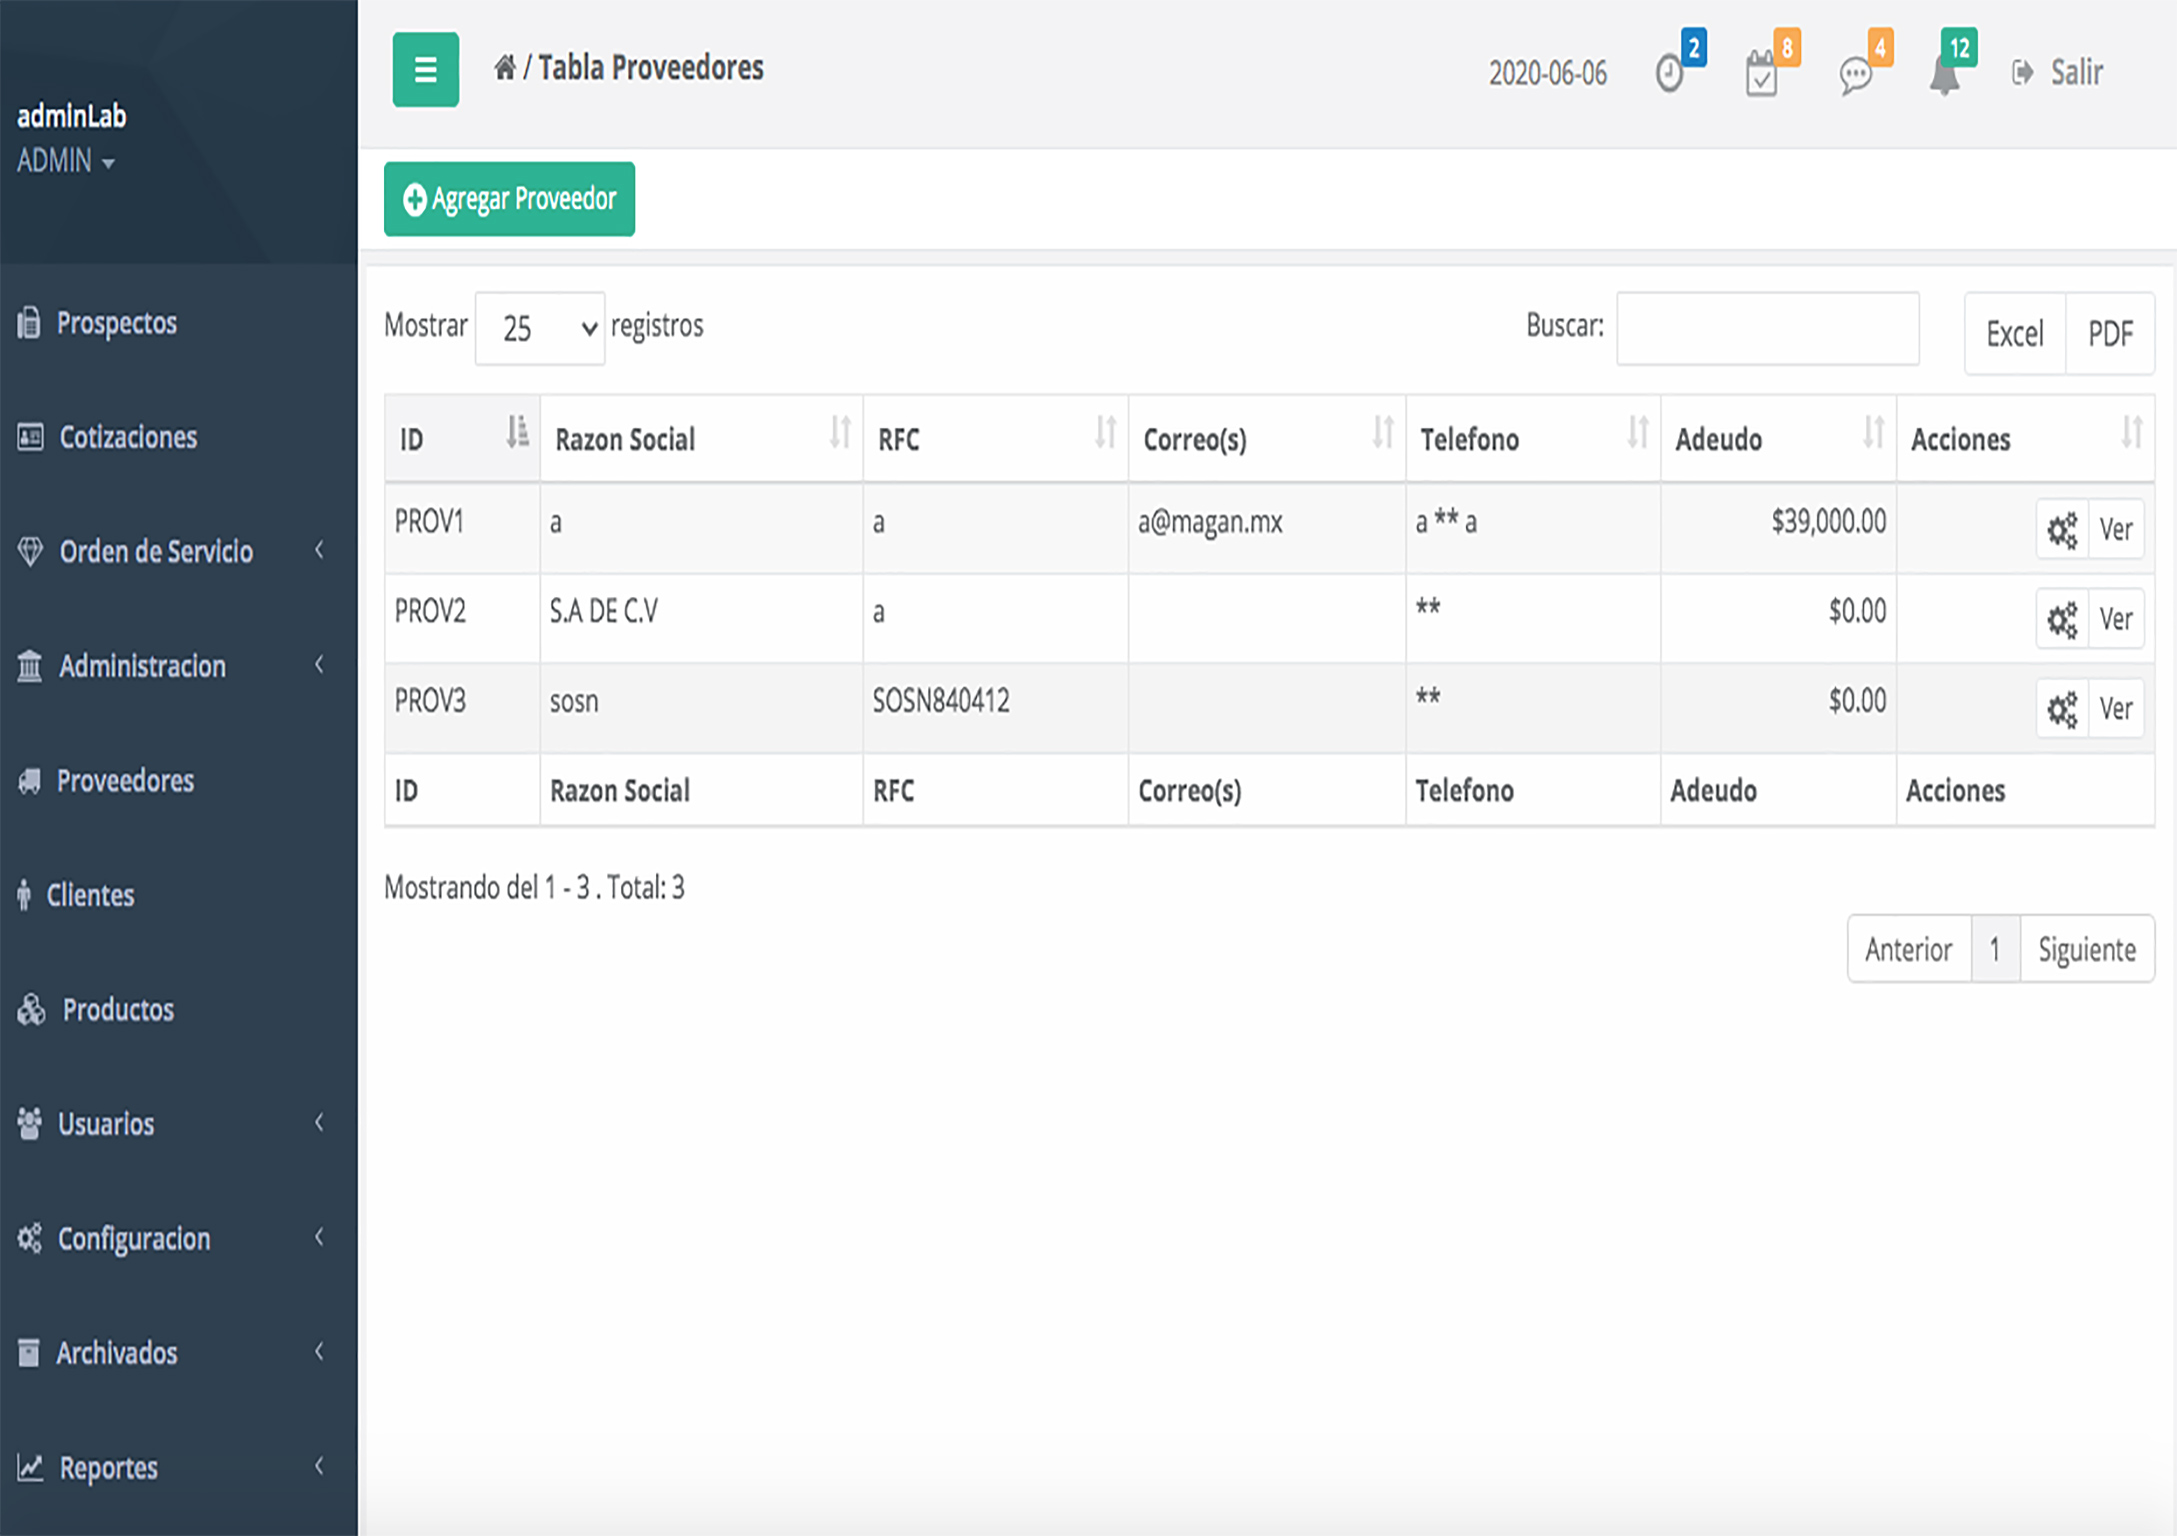Screen dimensions: 2177x1536
Task: Click the Configuracion gears icon in sidebar
Action: pos(30,1238)
